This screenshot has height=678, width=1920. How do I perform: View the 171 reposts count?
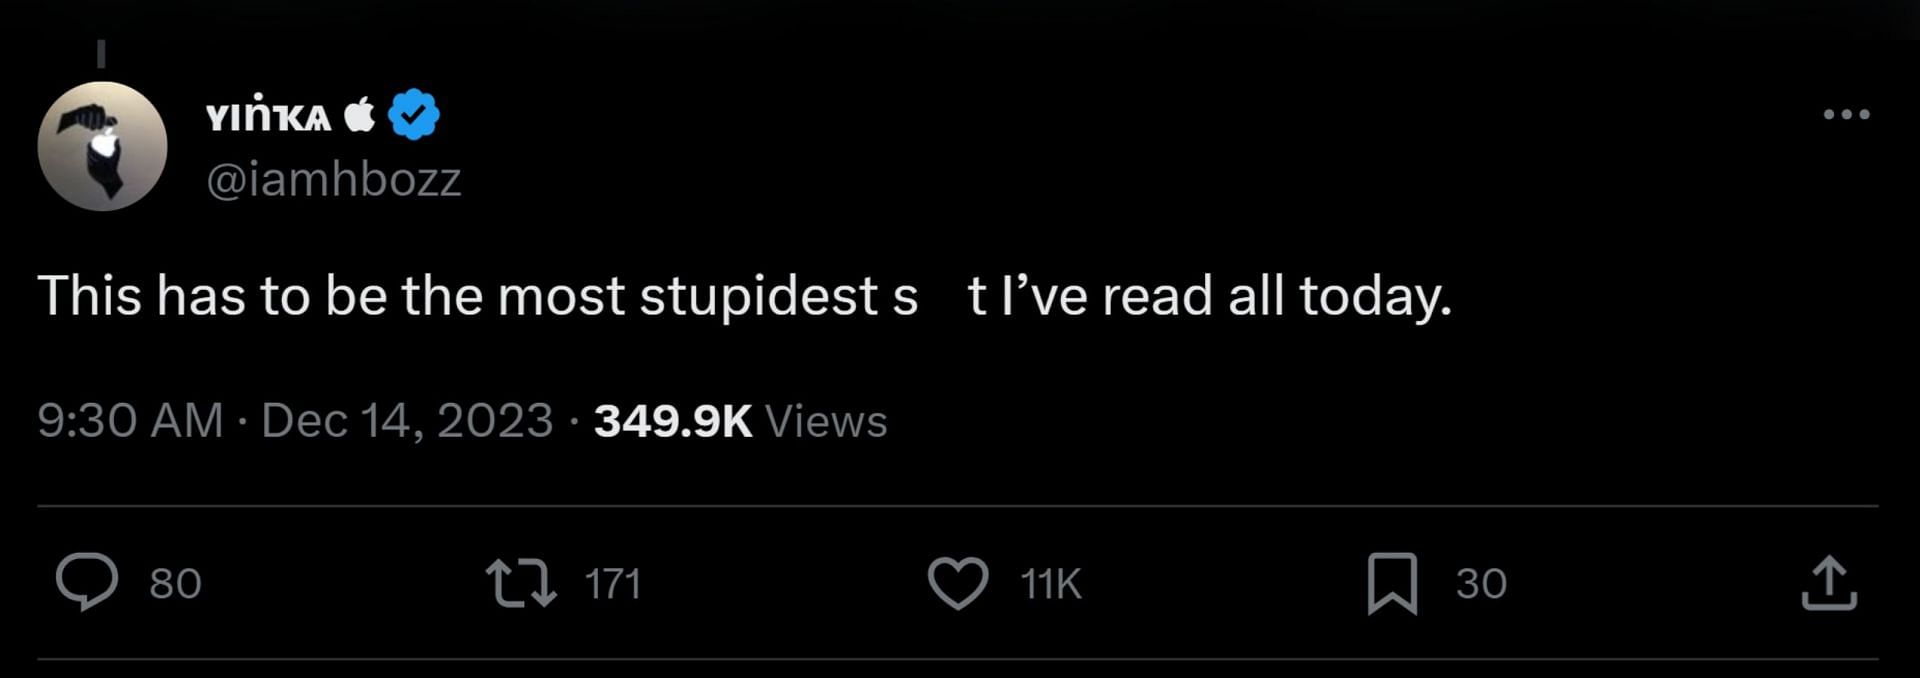pos(612,583)
